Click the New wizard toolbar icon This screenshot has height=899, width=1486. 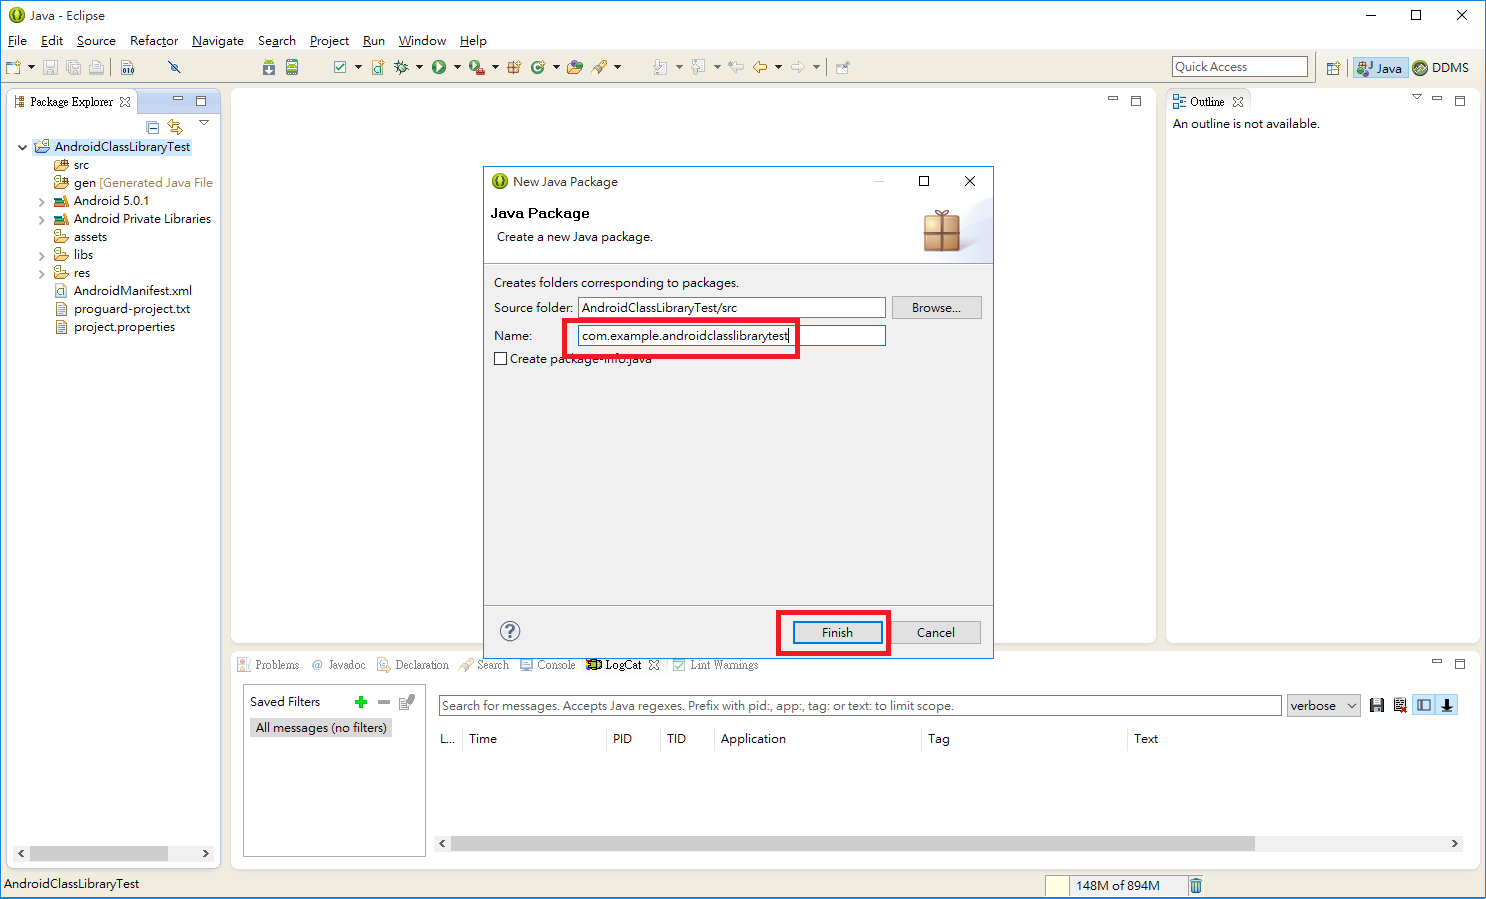(13, 67)
